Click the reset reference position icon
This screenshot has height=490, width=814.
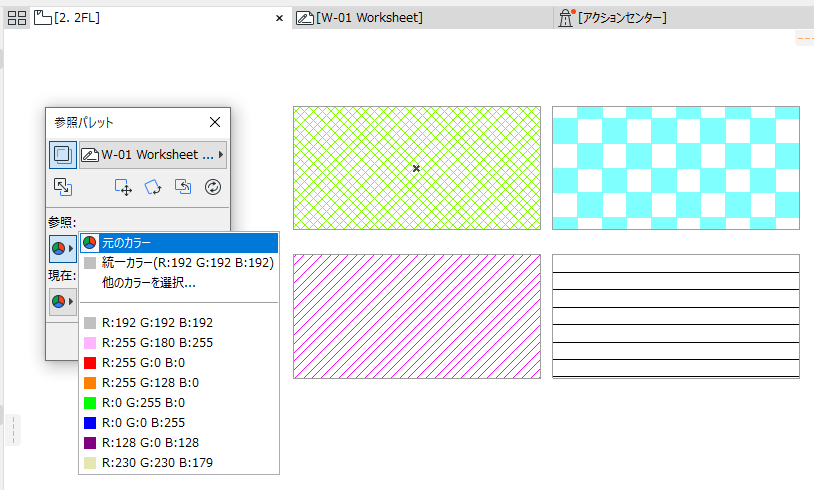[183, 187]
